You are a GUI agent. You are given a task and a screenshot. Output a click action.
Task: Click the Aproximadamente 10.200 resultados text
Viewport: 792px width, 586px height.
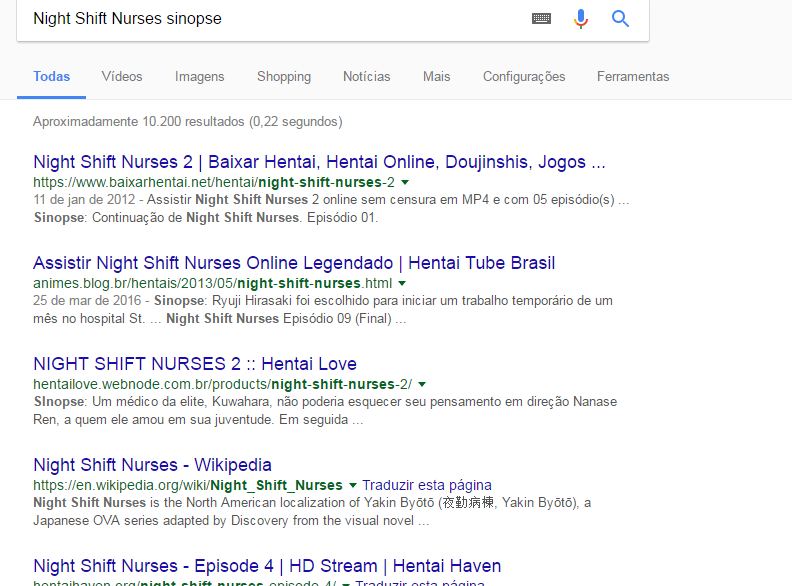(x=188, y=122)
